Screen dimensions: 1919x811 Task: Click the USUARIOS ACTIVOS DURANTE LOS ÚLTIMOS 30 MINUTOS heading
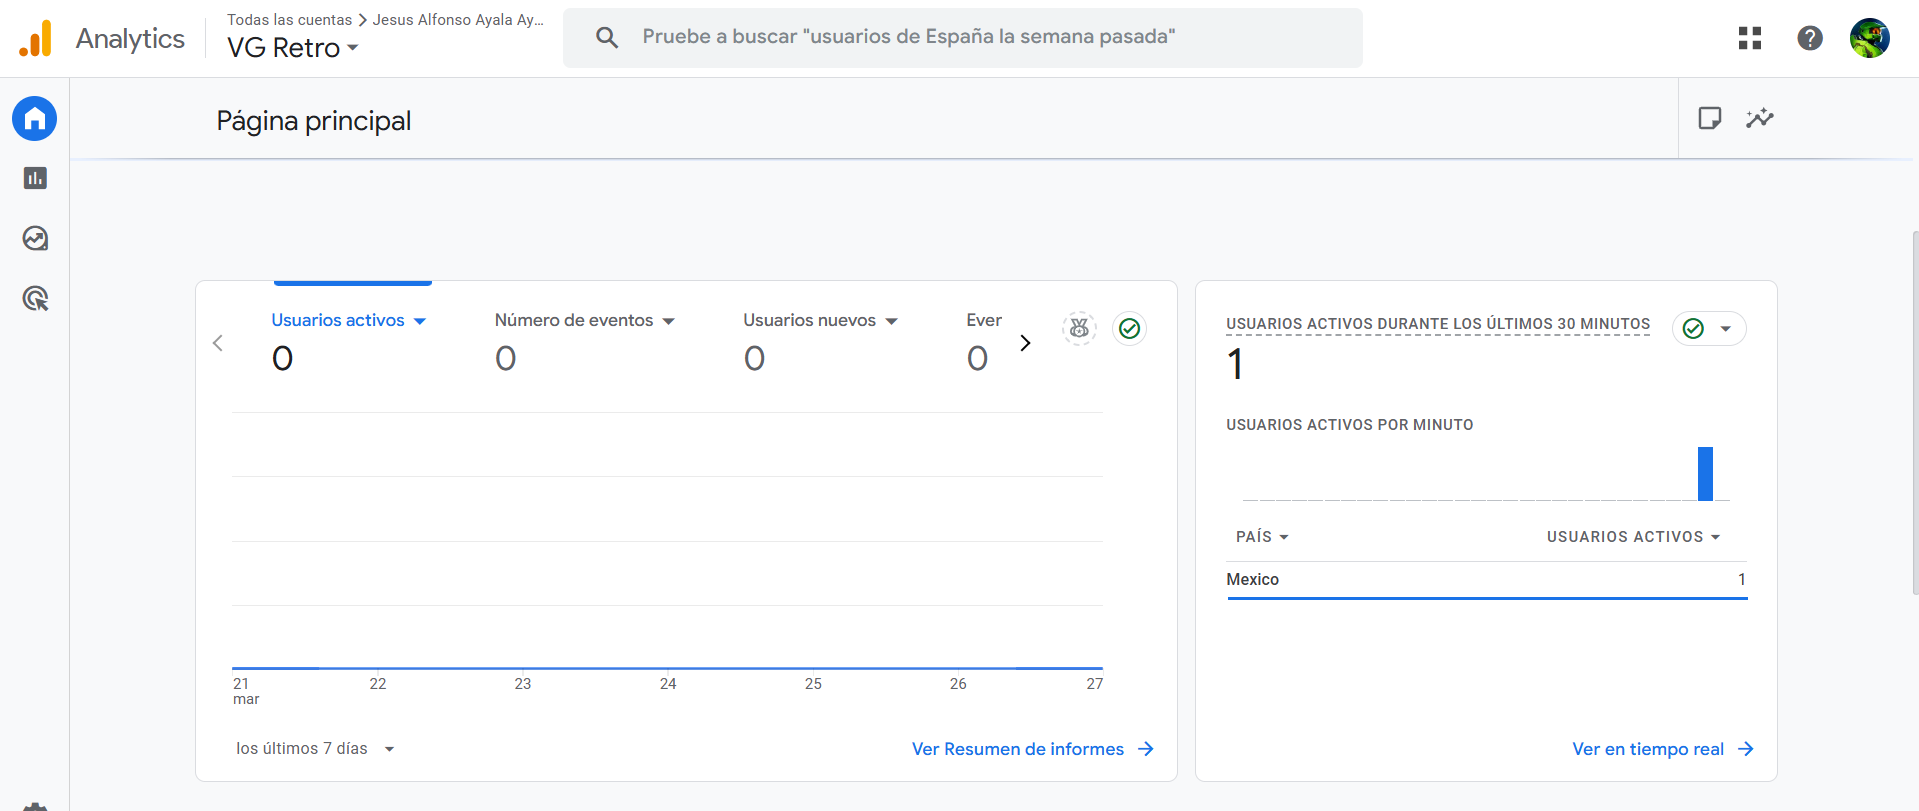pyautogui.click(x=1438, y=324)
